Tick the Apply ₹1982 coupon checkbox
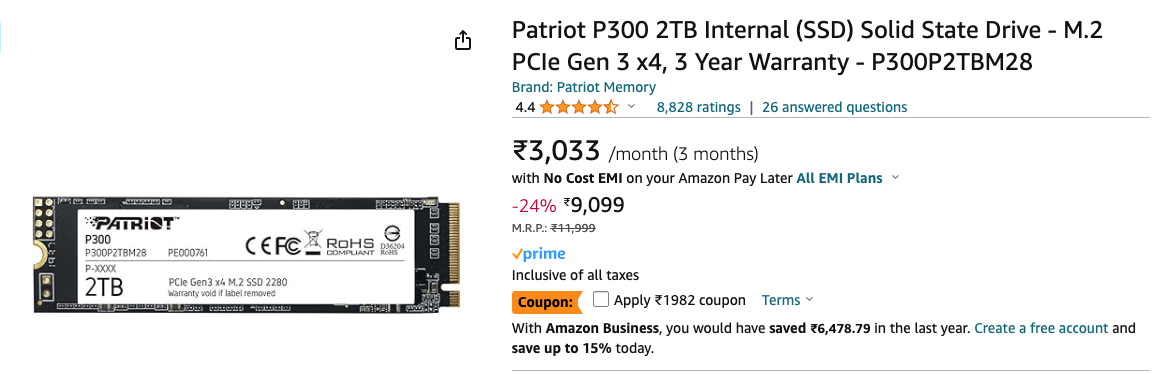Screen dimensions: 1158x374 tap(600, 299)
